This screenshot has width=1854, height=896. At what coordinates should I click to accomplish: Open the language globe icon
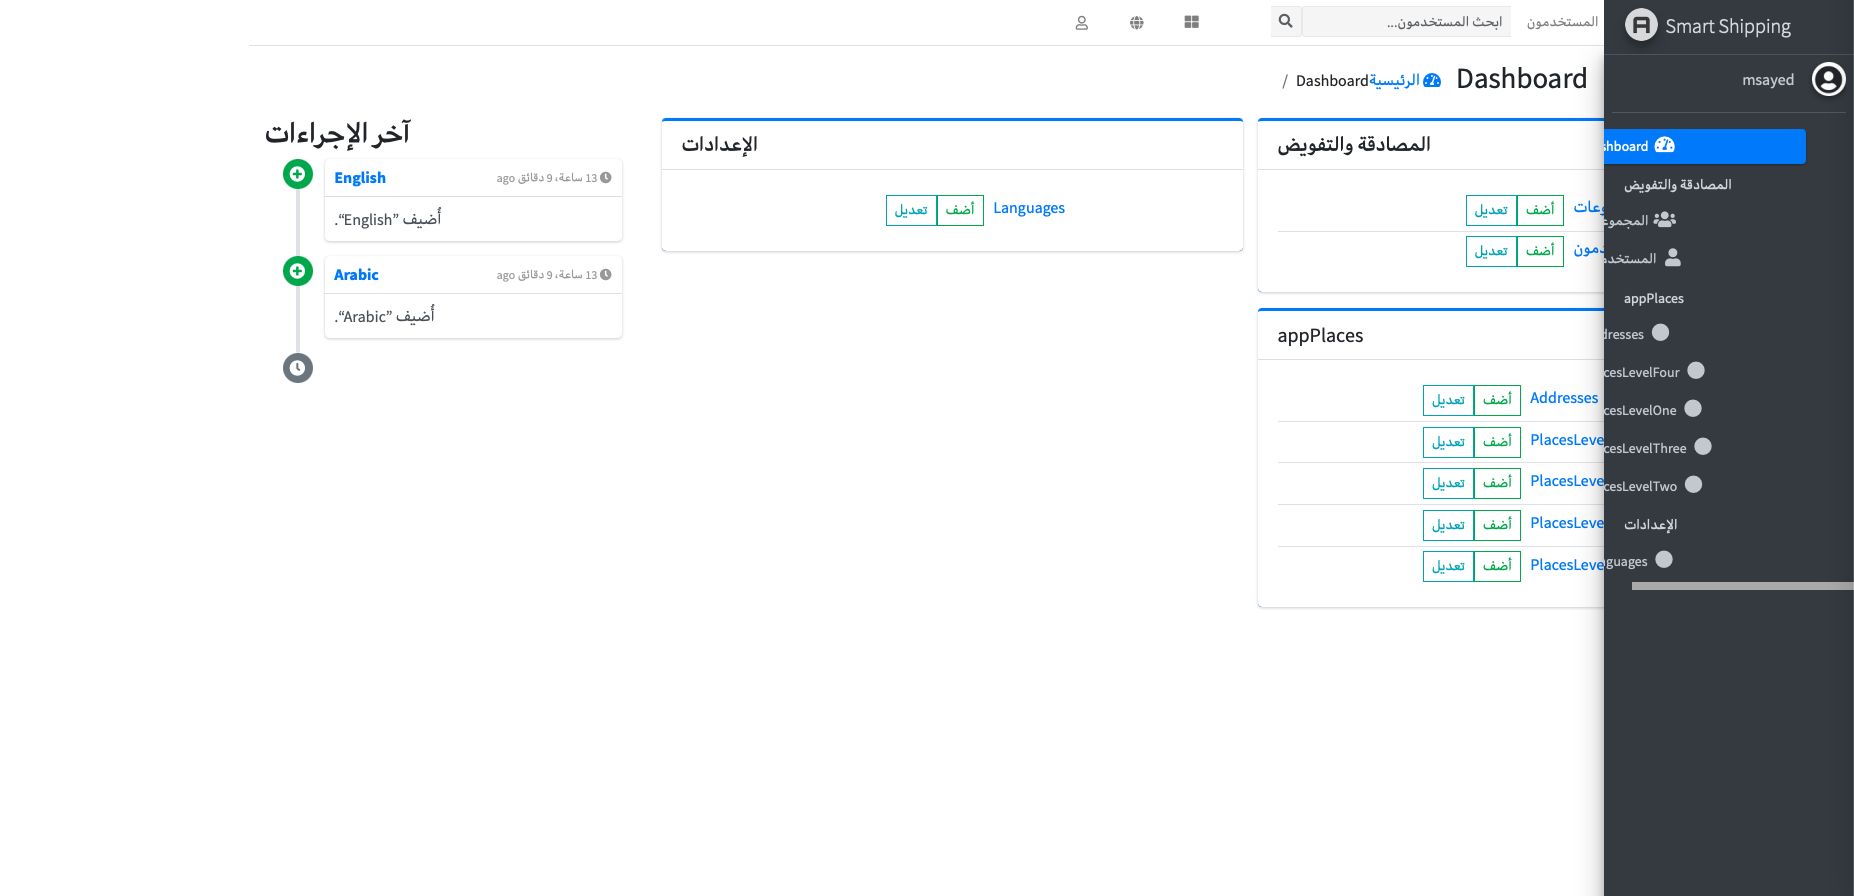1136,22
